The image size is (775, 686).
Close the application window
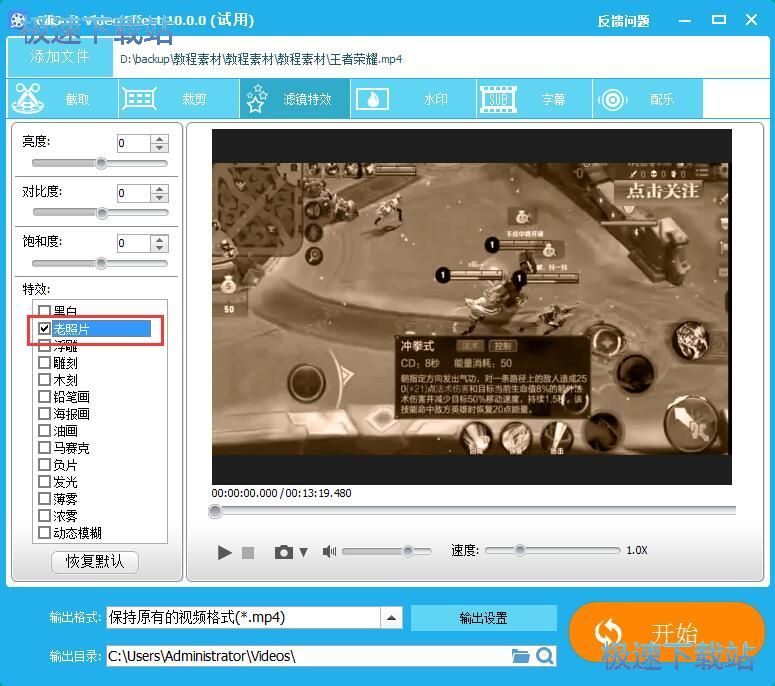[751, 20]
